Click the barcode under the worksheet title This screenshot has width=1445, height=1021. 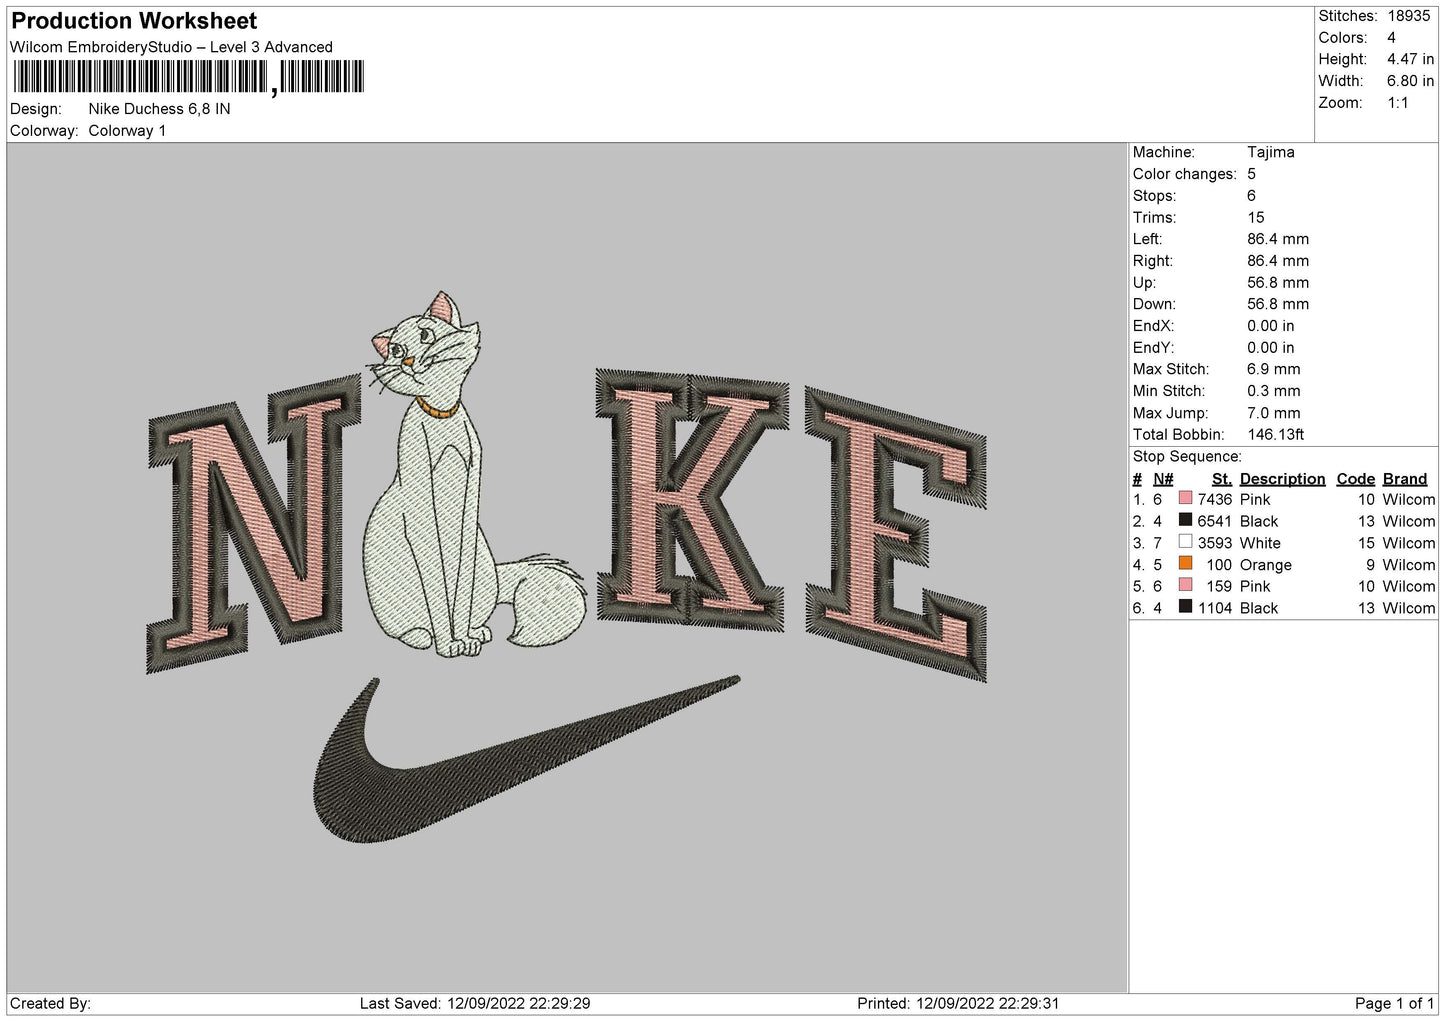pyautogui.click(x=189, y=77)
